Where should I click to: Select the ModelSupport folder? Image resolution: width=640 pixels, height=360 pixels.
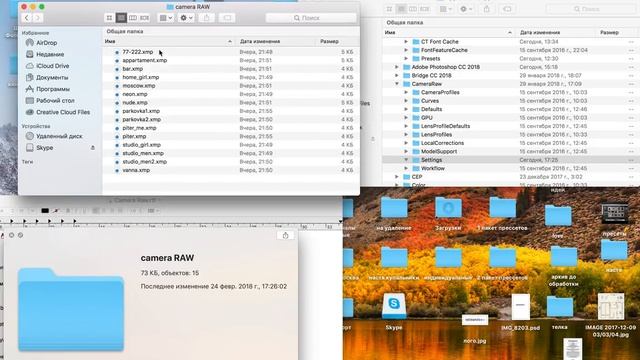click(x=439, y=151)
